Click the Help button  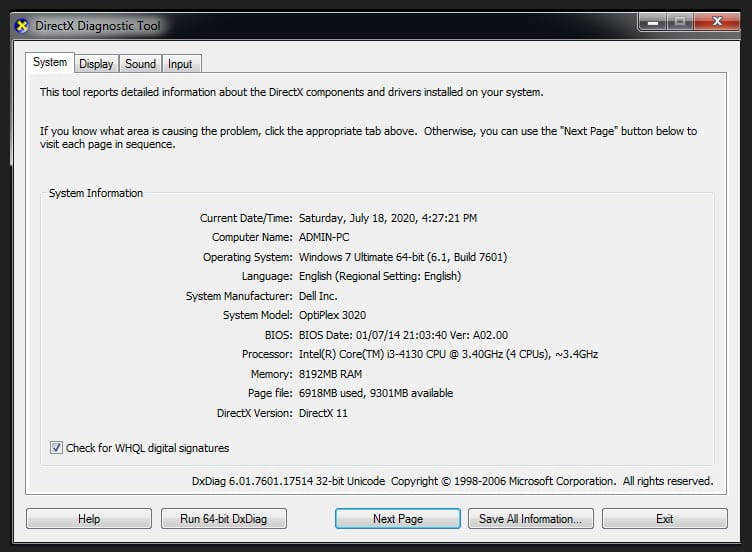(89, 518)
